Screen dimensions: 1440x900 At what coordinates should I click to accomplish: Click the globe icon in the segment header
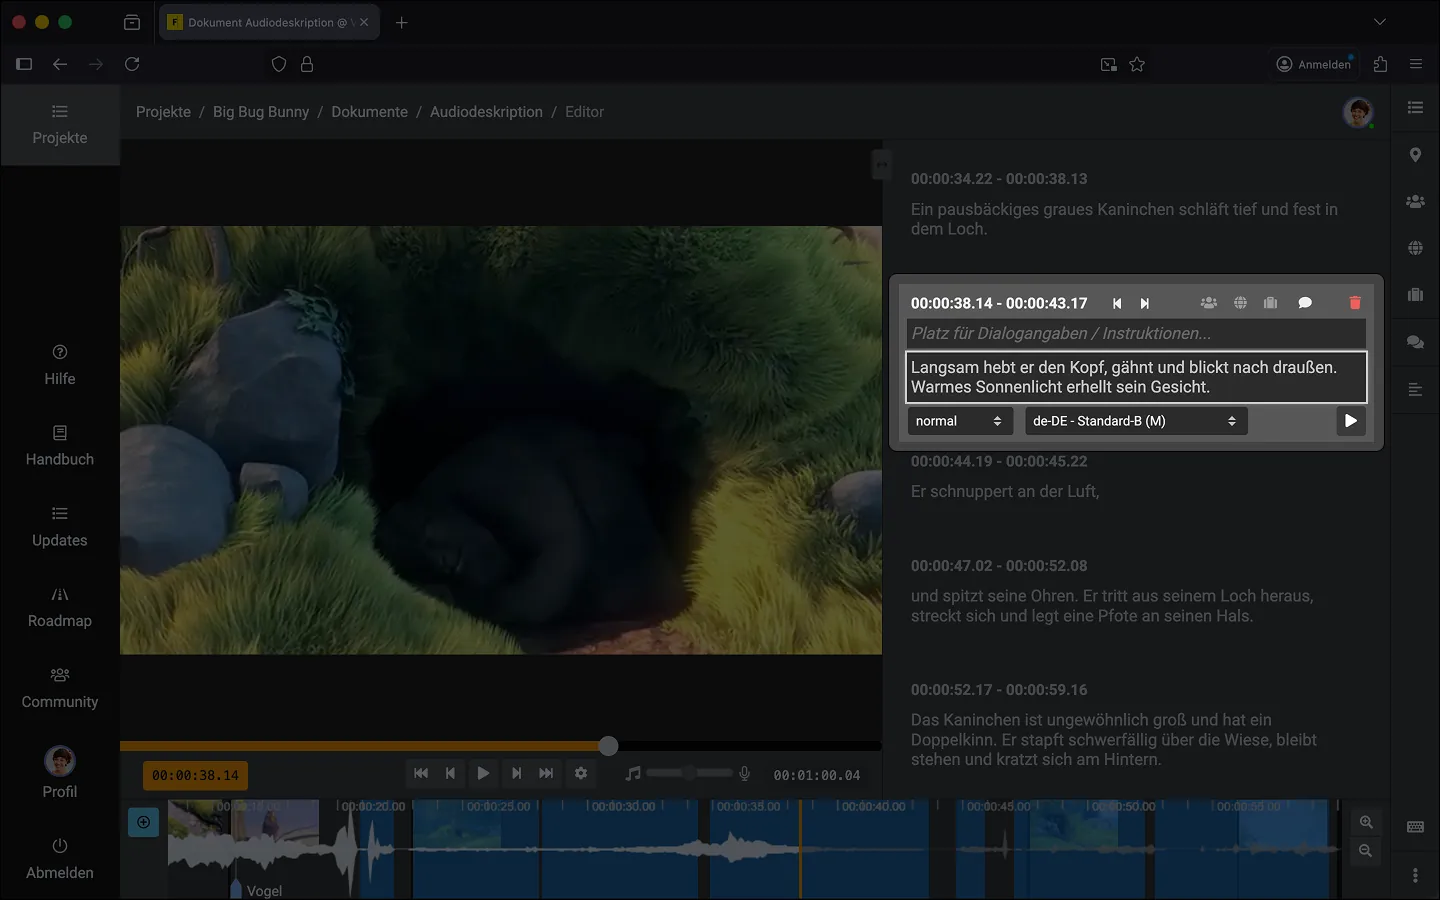click(1240, 303)
